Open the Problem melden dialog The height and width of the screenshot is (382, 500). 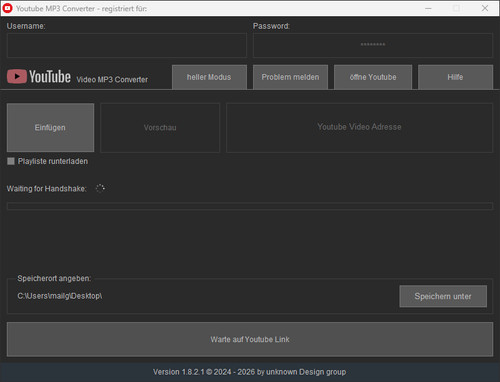290,77
